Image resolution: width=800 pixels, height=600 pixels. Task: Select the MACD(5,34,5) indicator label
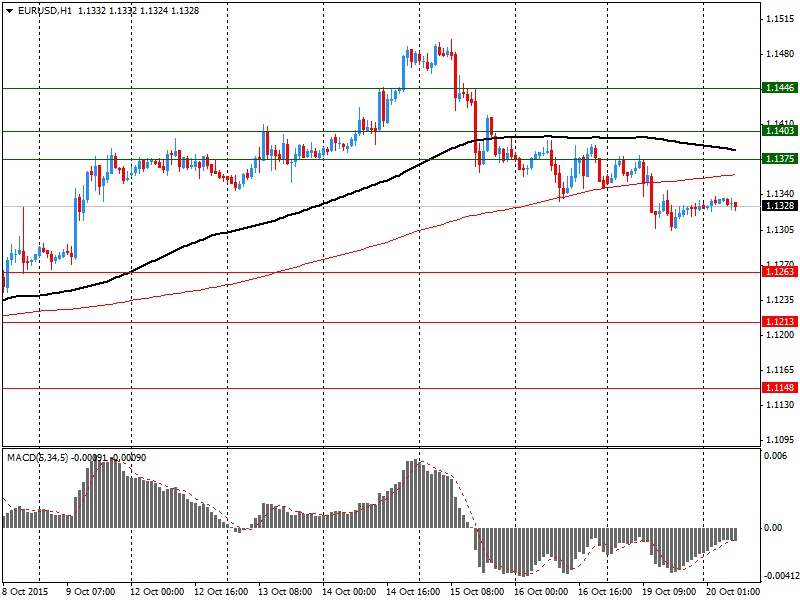[37, 458]
